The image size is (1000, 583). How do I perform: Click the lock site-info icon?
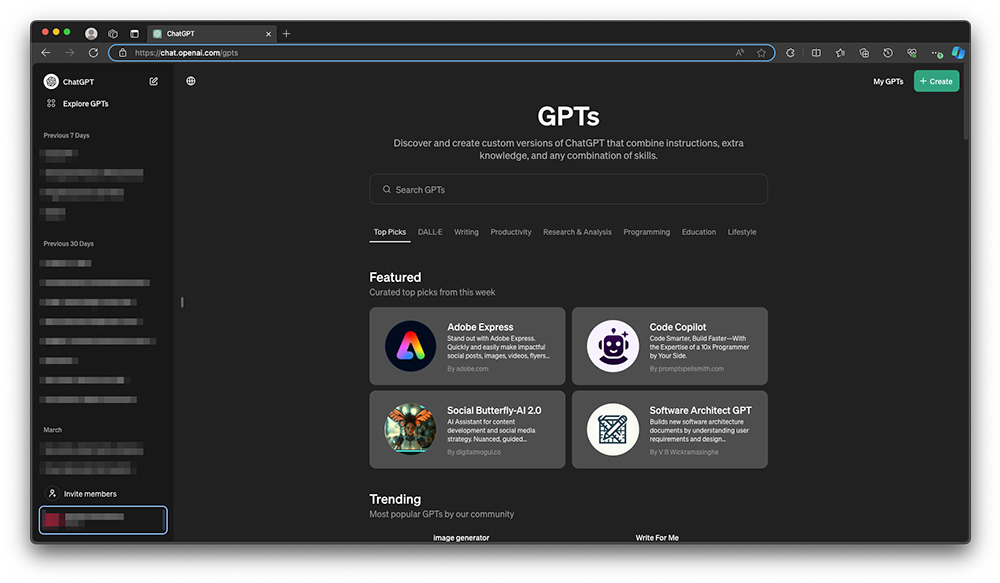click(122, 53)
